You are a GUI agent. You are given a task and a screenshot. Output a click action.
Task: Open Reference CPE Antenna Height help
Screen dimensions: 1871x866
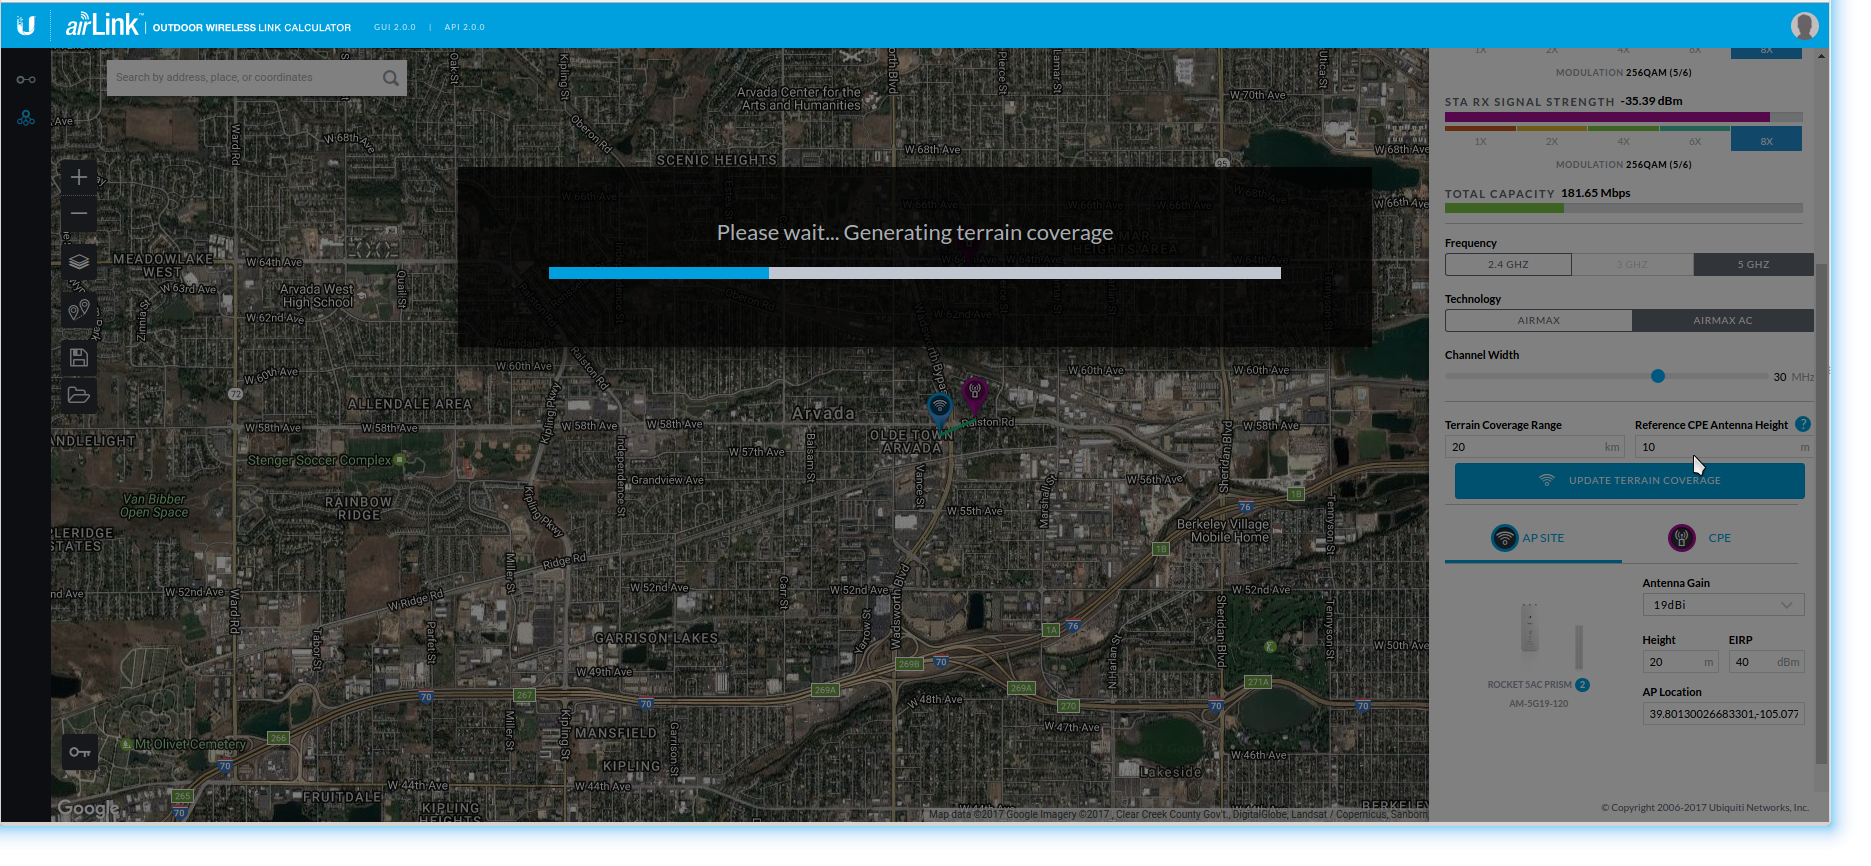(x=1802, y=424)
